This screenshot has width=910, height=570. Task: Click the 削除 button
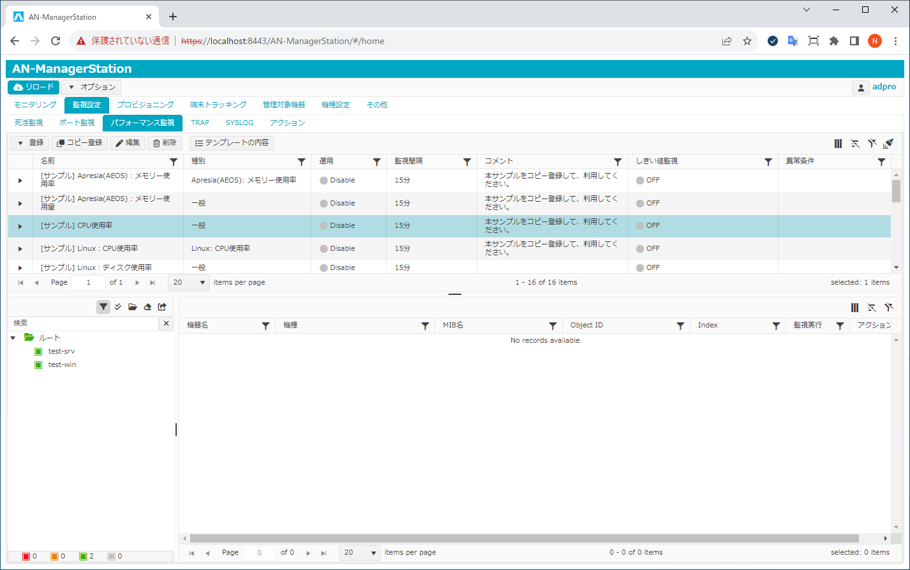[x=165, y=143]
